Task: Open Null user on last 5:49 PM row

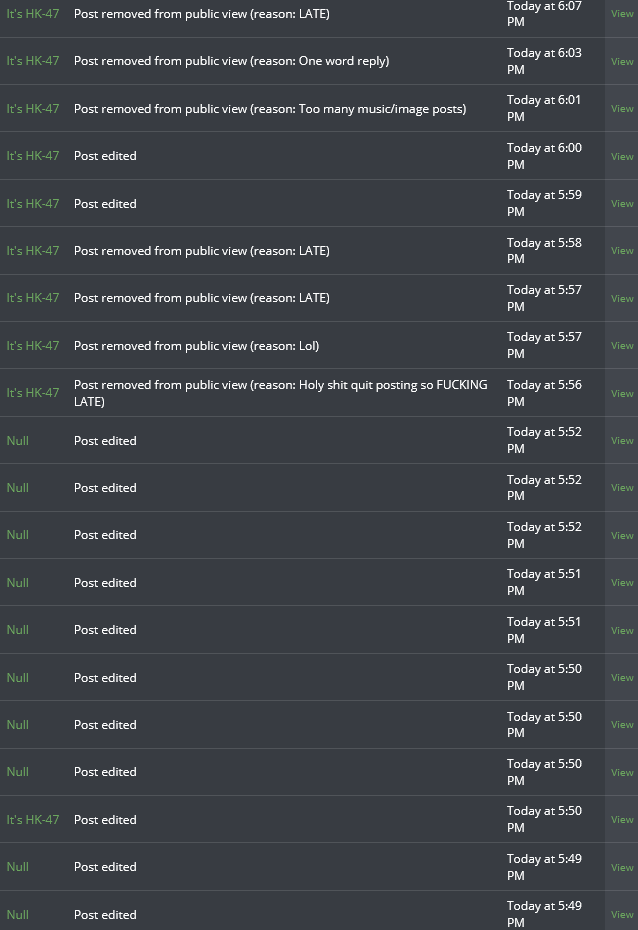Action: point(18,915)
